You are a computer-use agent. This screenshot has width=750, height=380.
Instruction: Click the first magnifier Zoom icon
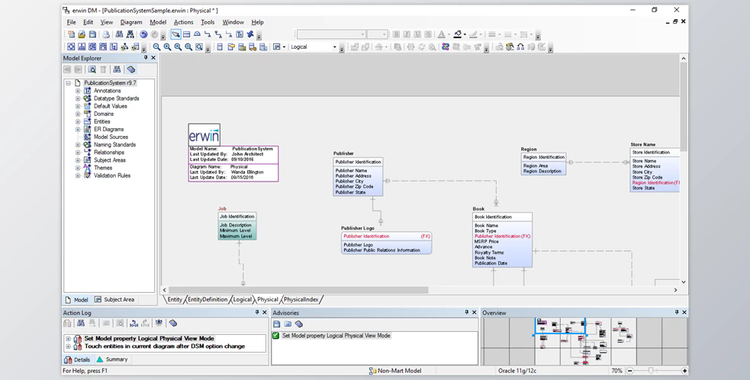pyautogui.click(x=156, y=47)
